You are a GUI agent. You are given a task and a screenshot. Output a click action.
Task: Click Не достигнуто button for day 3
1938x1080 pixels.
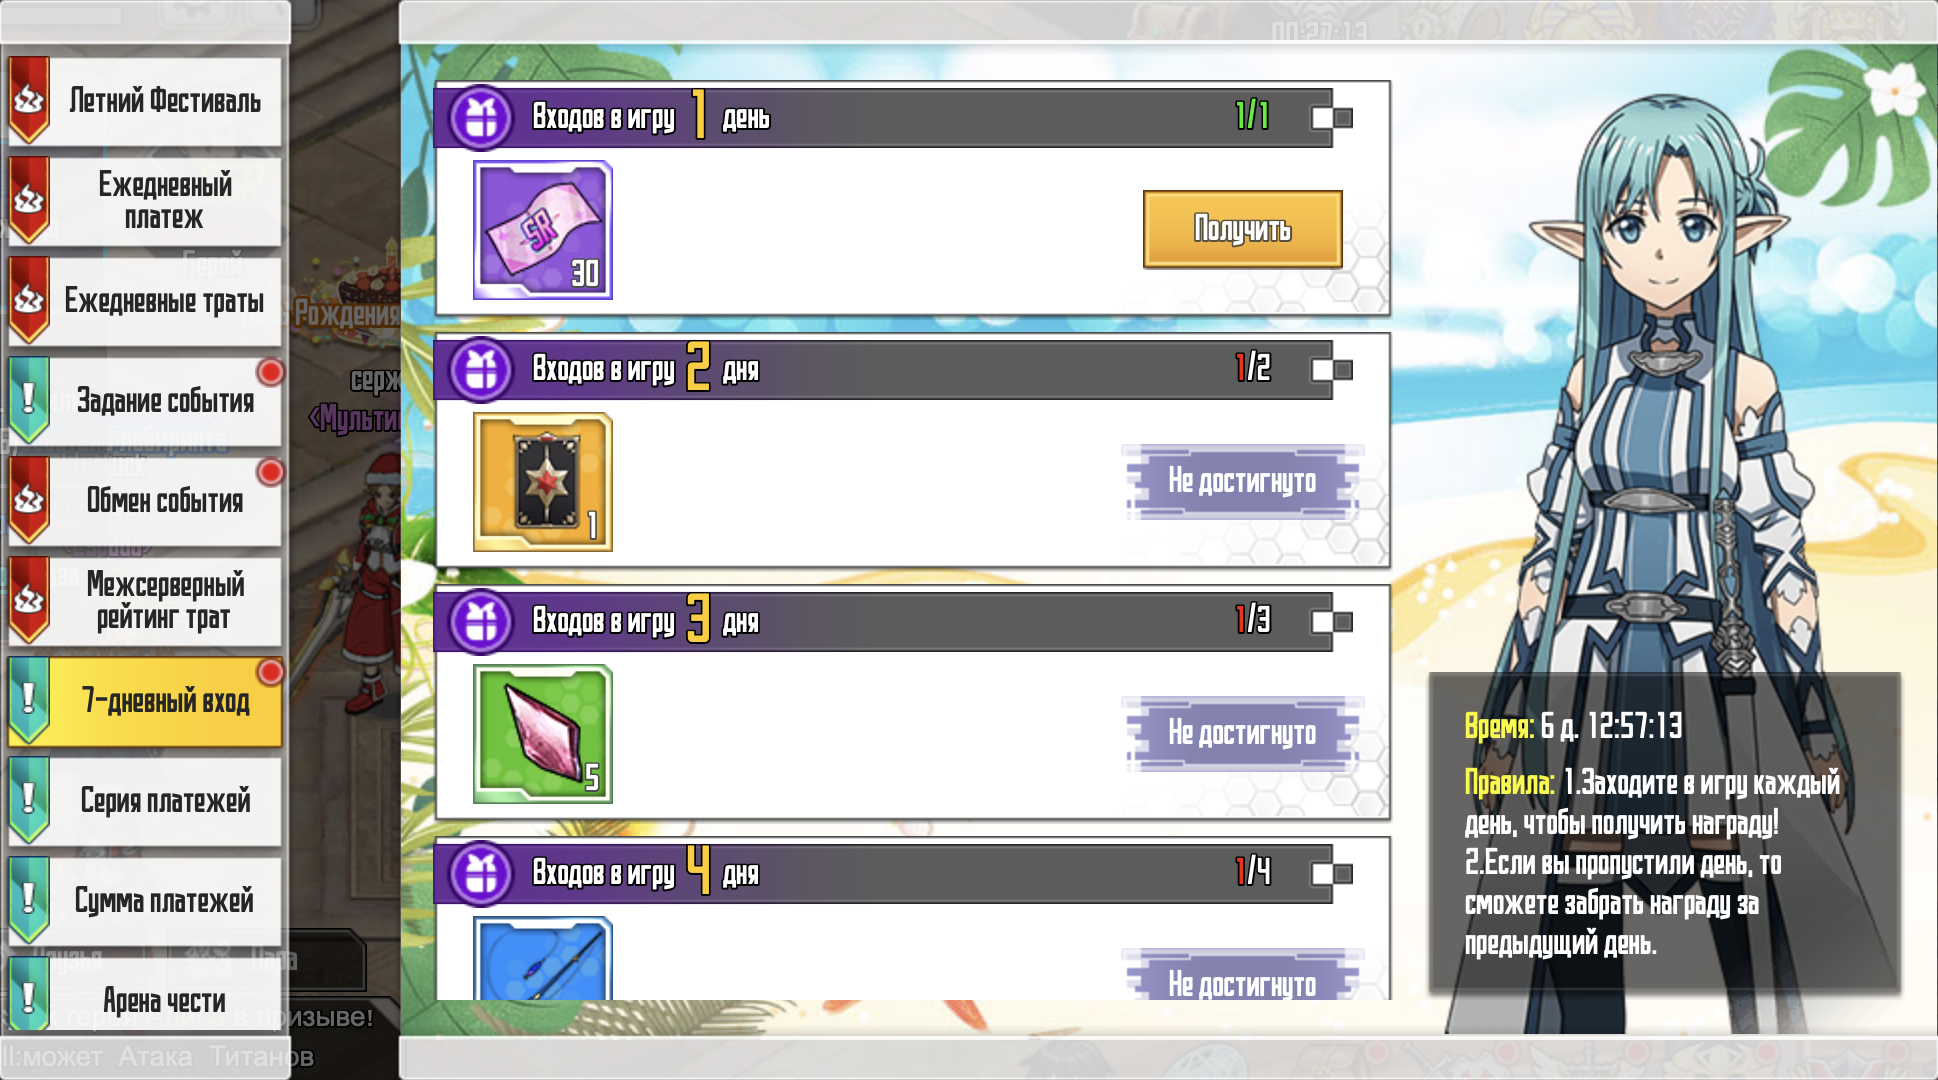tap(1242, 733)
